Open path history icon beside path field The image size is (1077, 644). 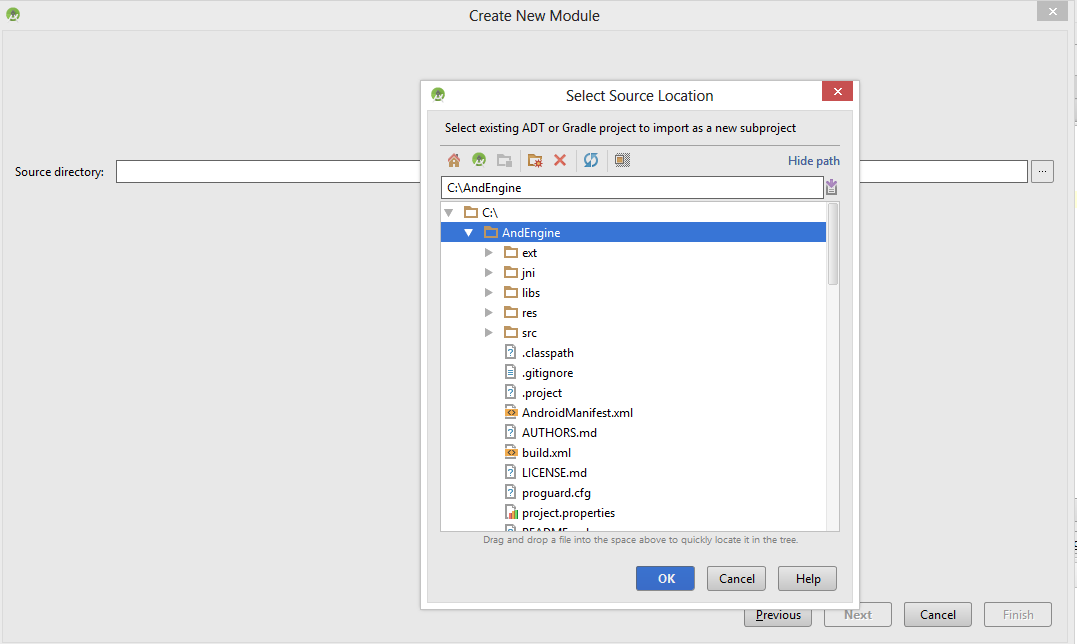831,187
